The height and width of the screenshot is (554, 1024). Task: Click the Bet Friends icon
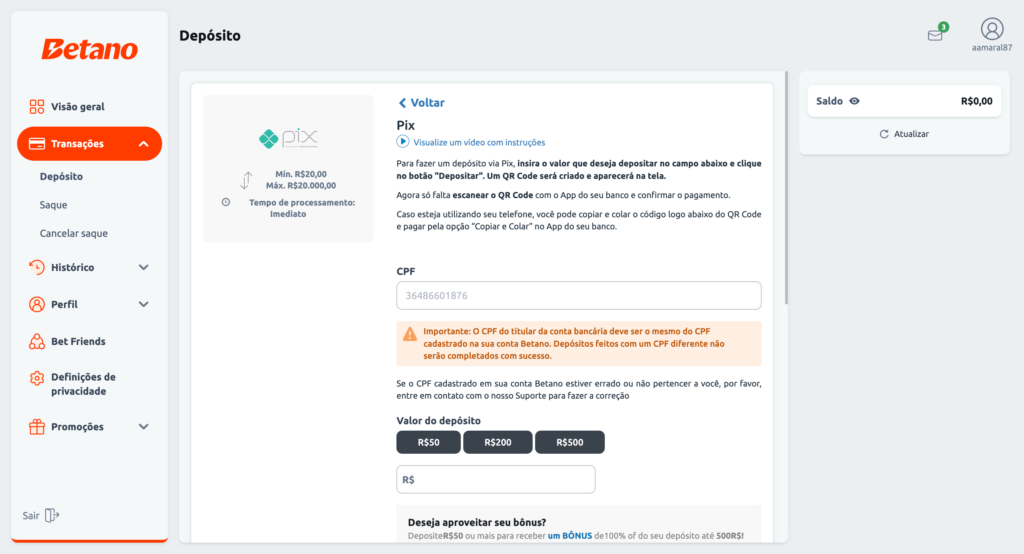click(x=37, y=341)
